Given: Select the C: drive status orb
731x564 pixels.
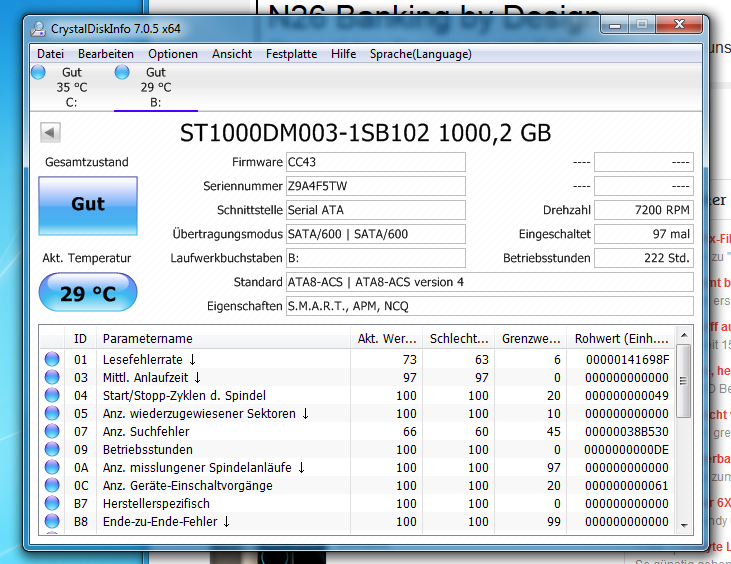Looking at the screenshot, I should tap(38, 72).
